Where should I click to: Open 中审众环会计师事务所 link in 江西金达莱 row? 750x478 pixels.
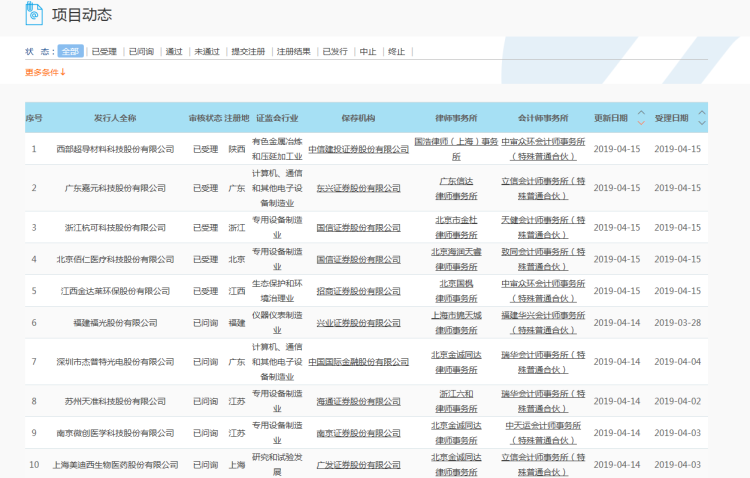(x=543, y=291)
